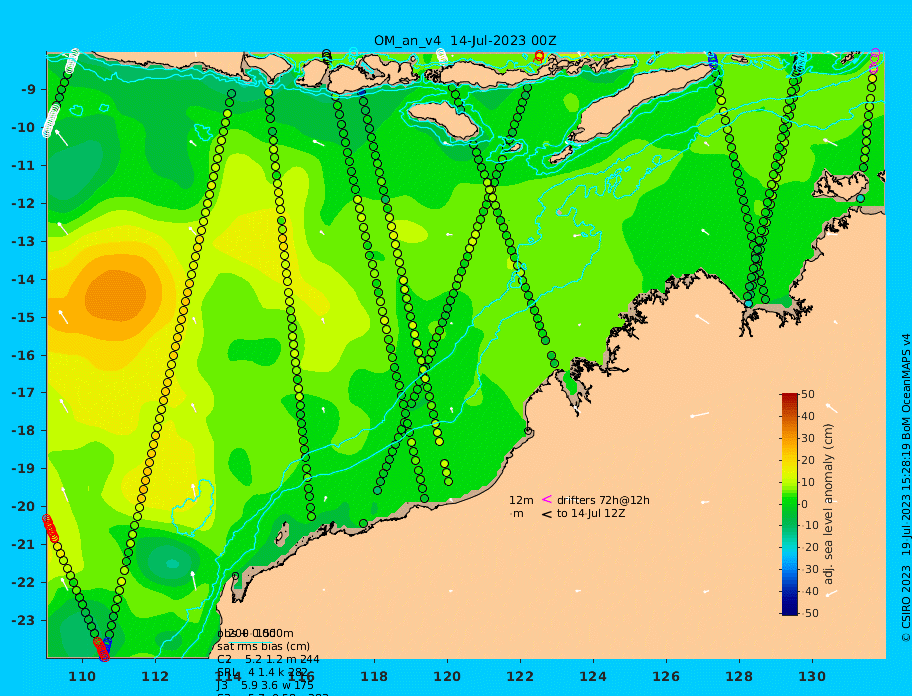Click the '10' tick label on the color bar
This screenshot has height=696, width=912.
pyautogui.click(x=808, y=482)
